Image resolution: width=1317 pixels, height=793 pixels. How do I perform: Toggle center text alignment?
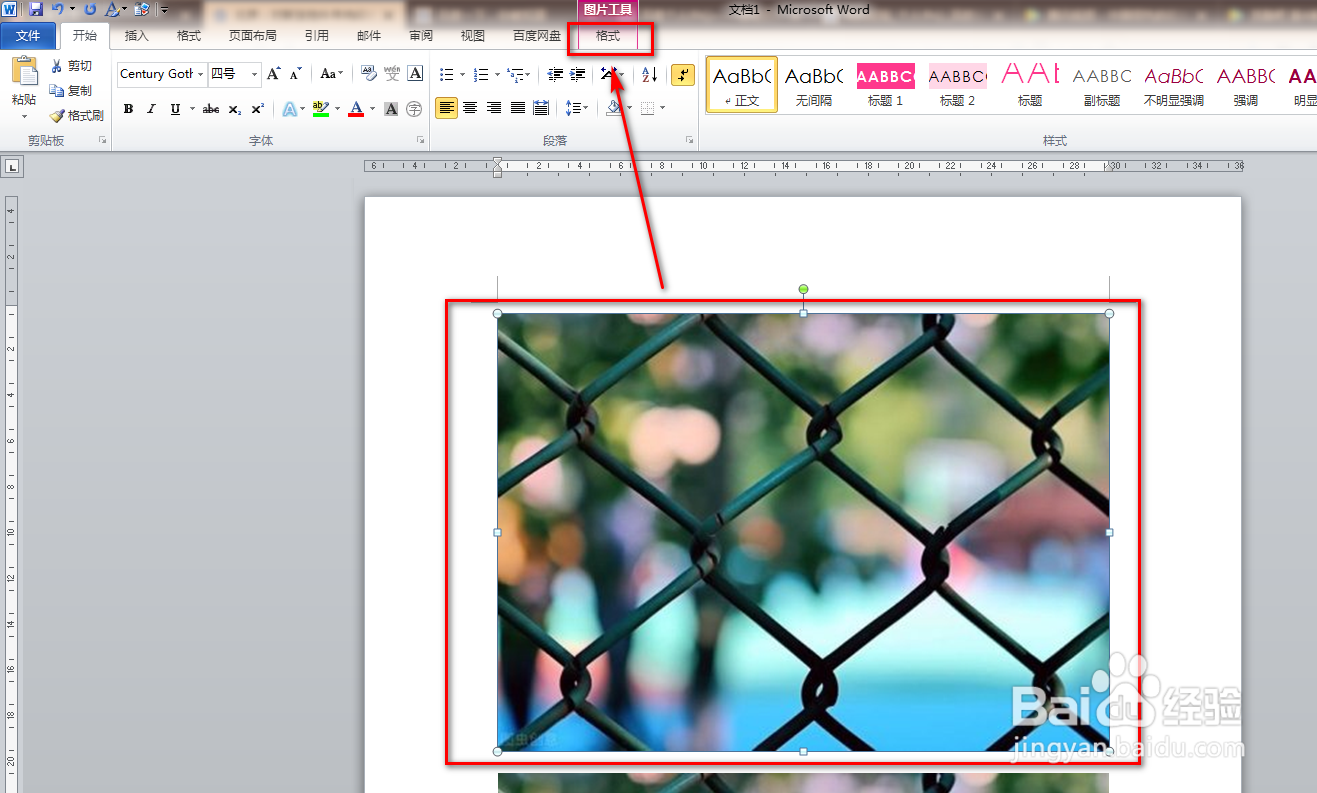point(470,108)
